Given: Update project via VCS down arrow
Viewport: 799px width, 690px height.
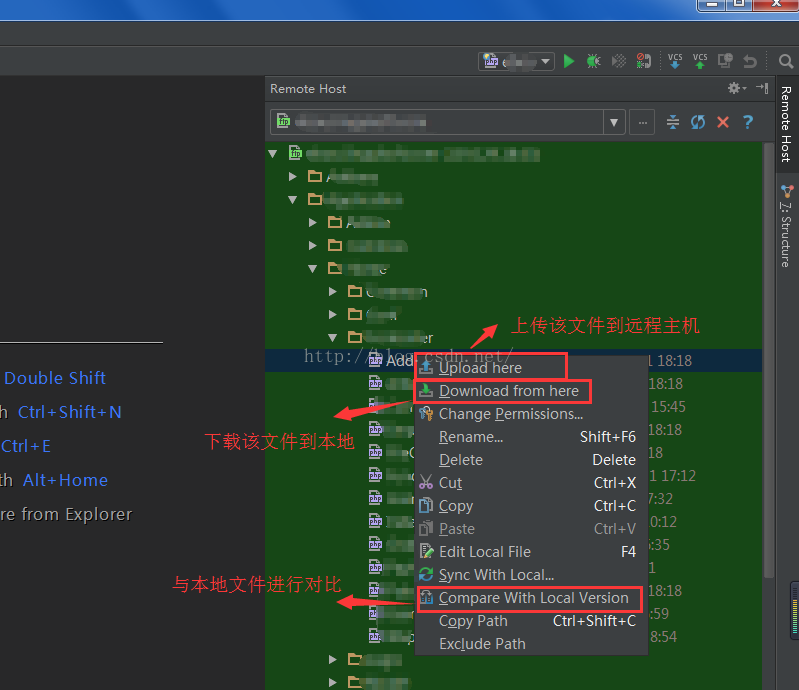Looking at the screenshot, I should pos(675,61).
